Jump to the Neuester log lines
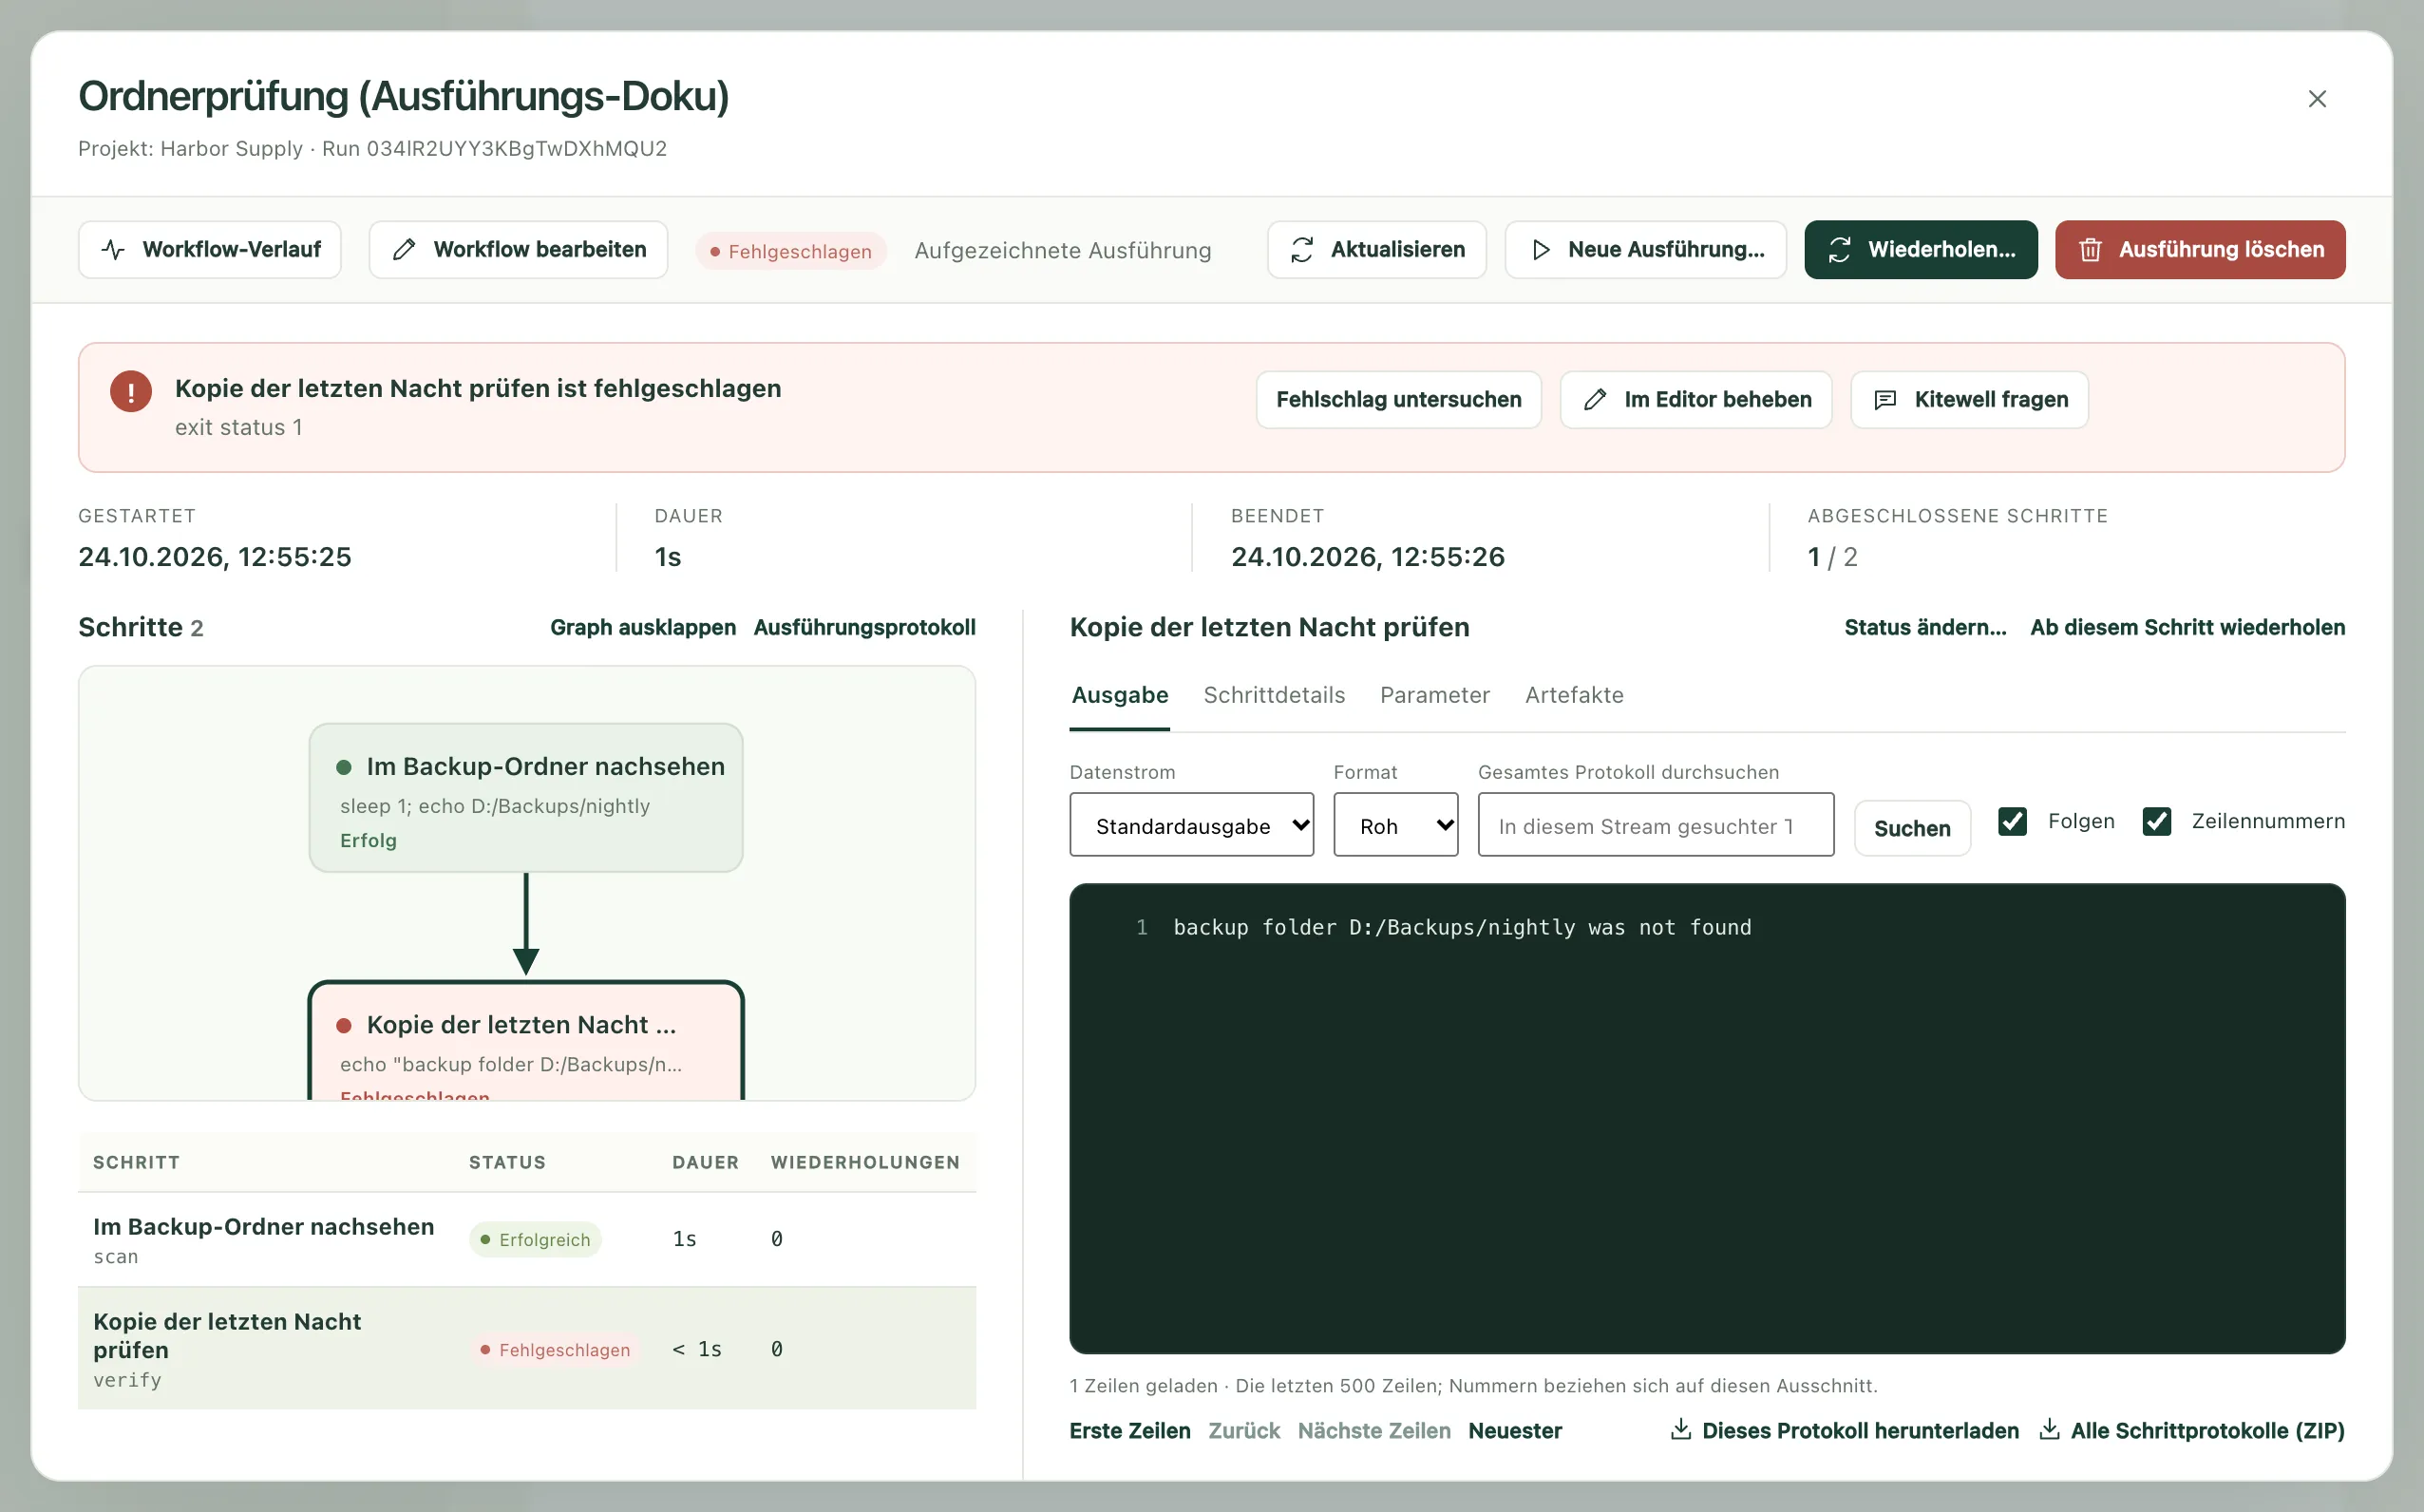Viewport: 2424px width, 1512px height. [x=1514, y=1431]
